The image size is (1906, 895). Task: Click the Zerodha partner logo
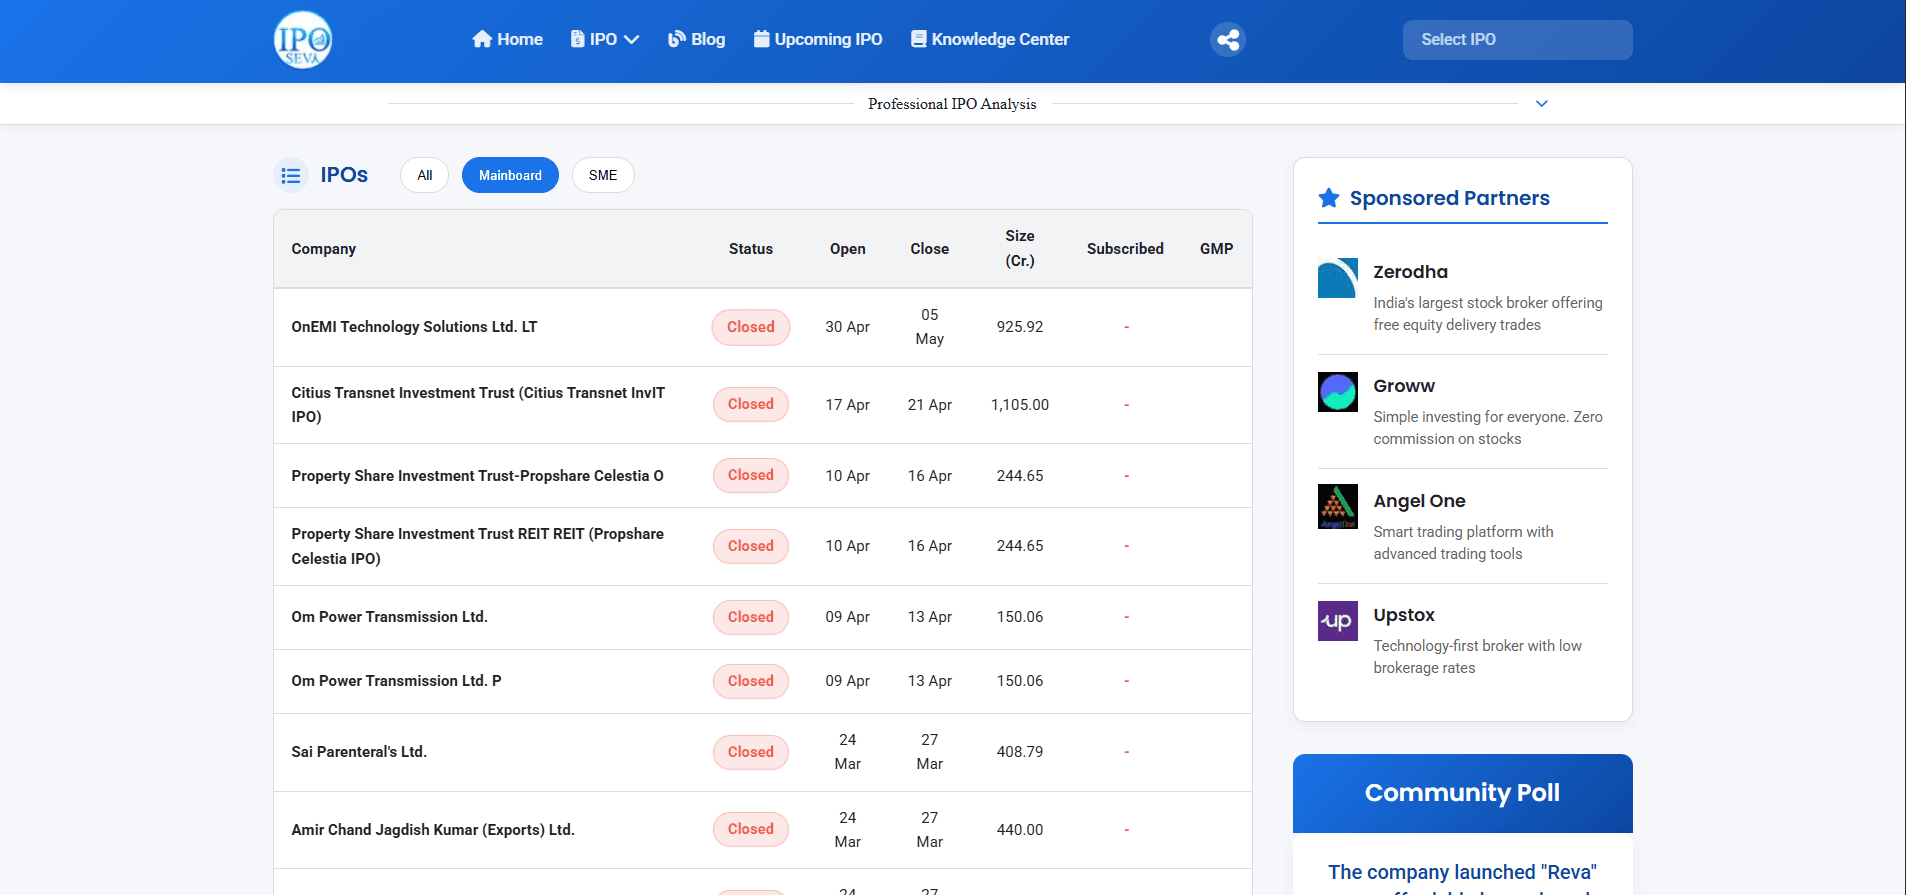click(x=1338, y=278)
